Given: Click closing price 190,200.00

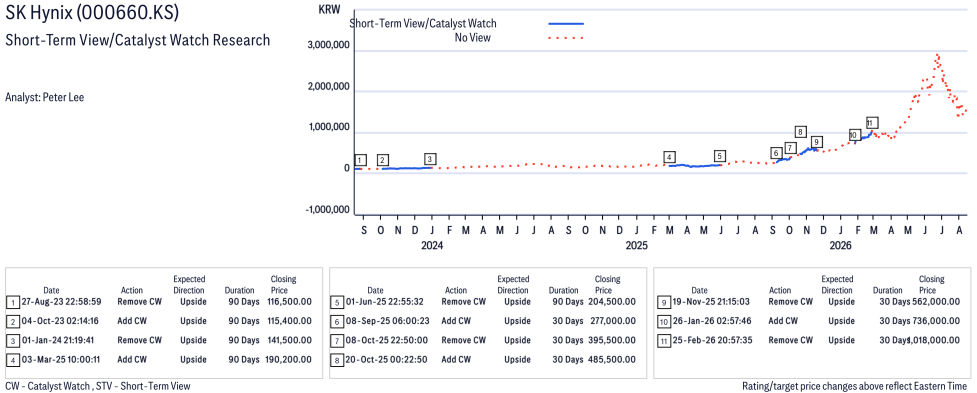Looking at the screenshot, I should coord(287,359).
